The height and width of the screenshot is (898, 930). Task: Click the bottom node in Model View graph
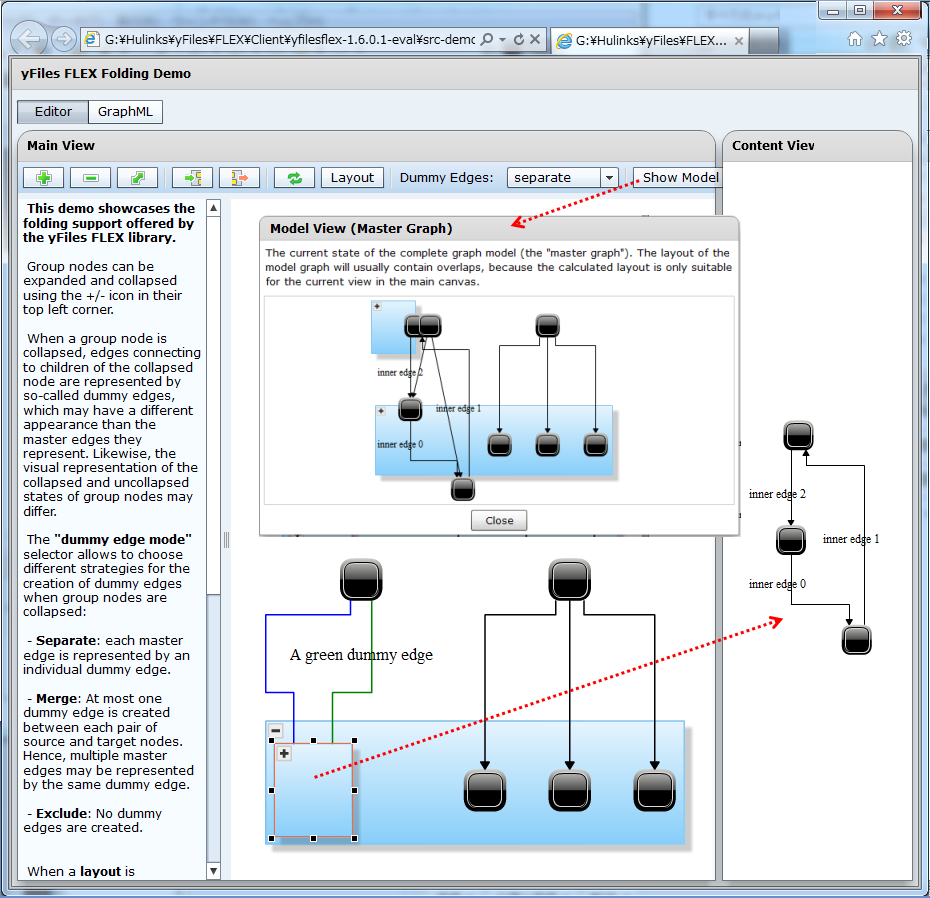463,489
